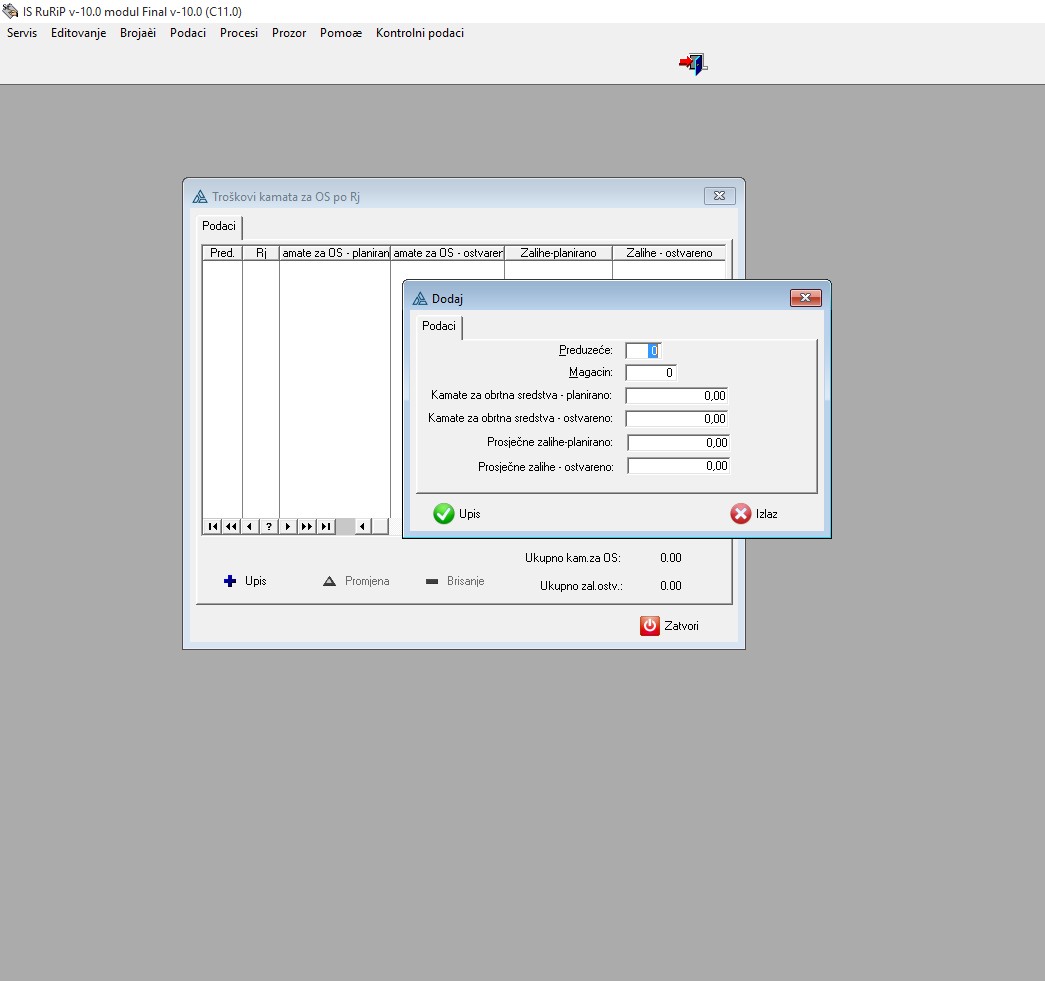Open the Kontrolni podaci menu

pyautogui.click(x=419, y=33)
